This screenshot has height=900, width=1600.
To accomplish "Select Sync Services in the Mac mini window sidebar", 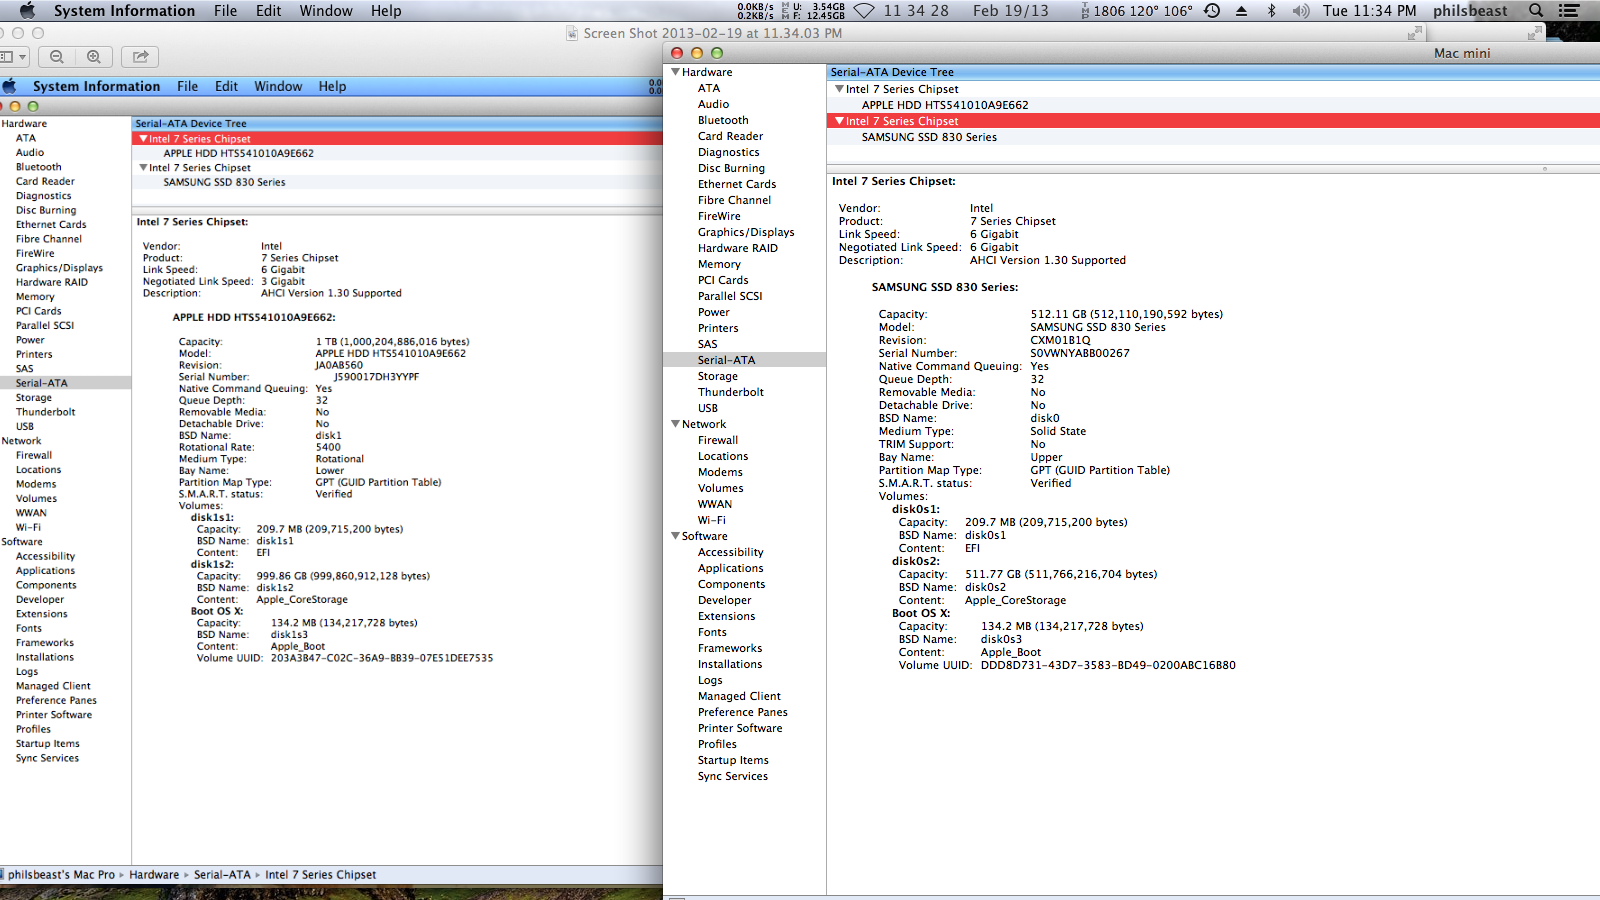I will point(733,776).
